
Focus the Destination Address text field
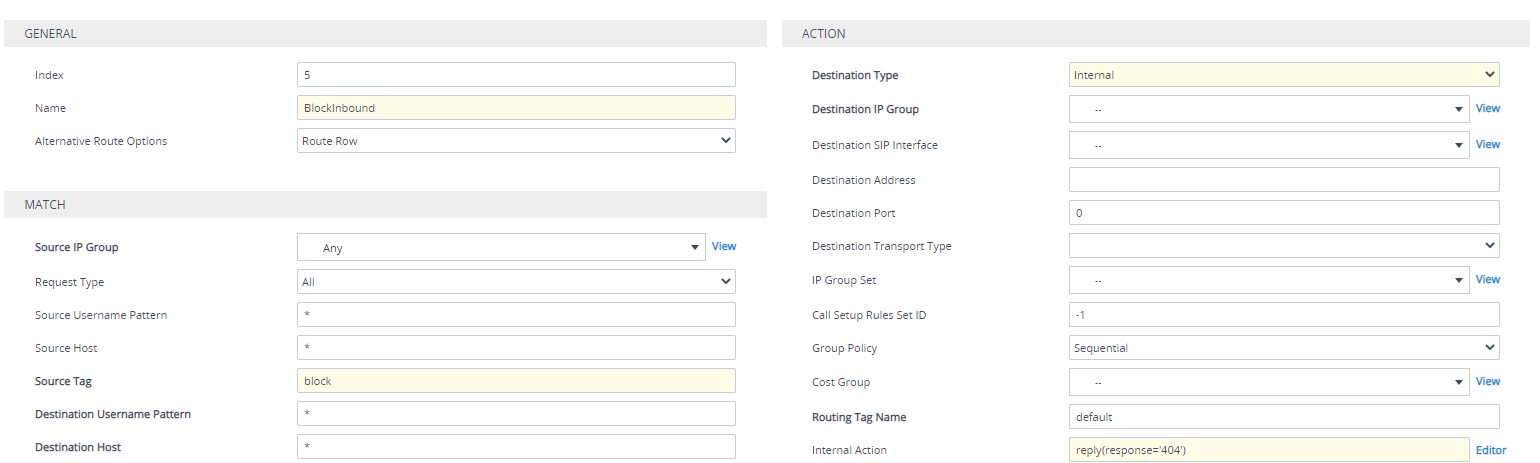point(1283,180)
